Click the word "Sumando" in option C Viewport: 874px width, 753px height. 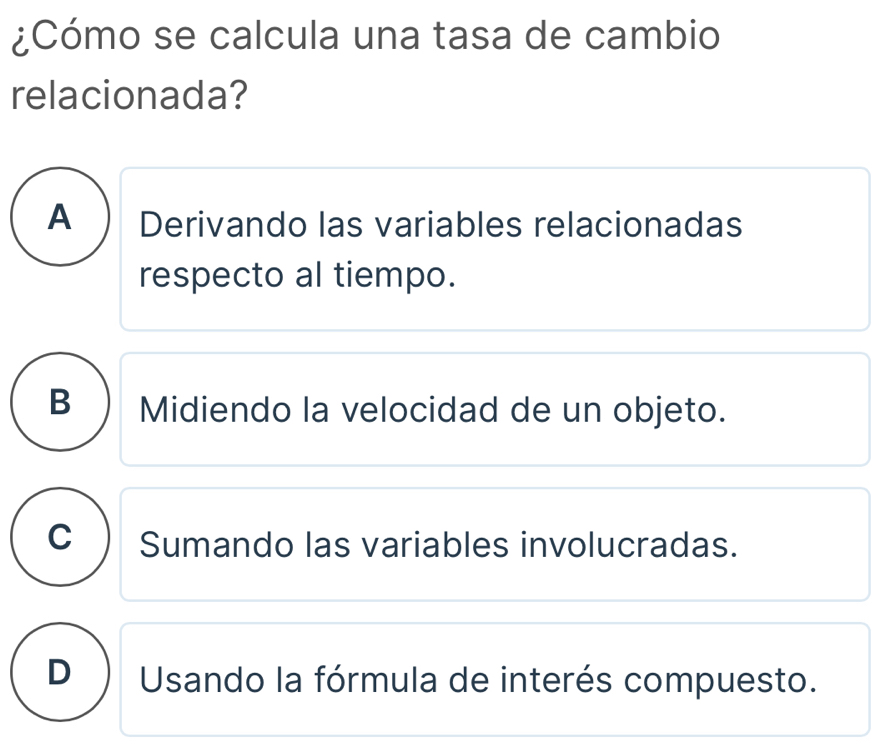click(x=205, y=545)
